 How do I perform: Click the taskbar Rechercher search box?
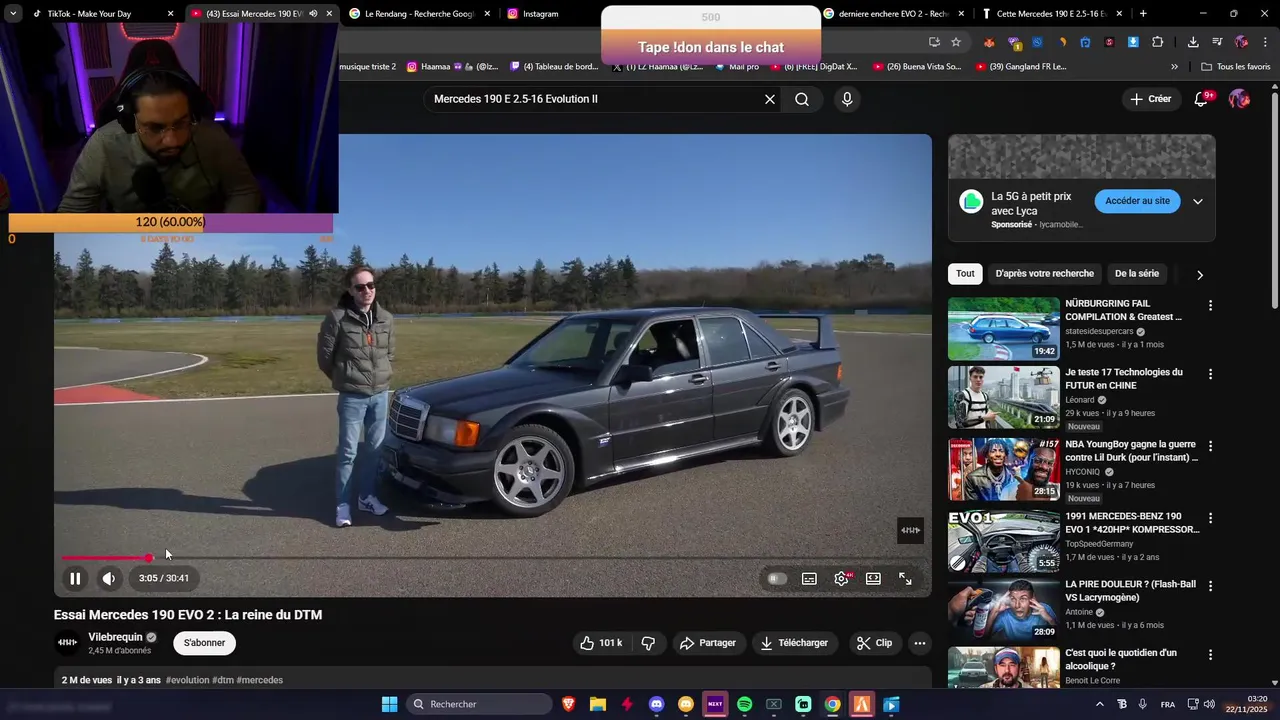478,704
